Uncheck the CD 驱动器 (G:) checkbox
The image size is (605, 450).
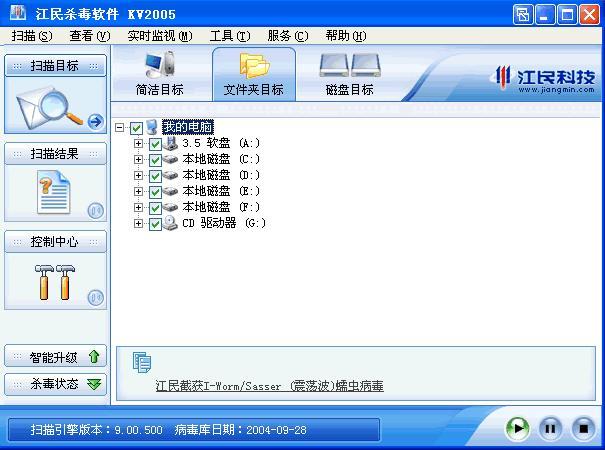click(x=155, y=224)
